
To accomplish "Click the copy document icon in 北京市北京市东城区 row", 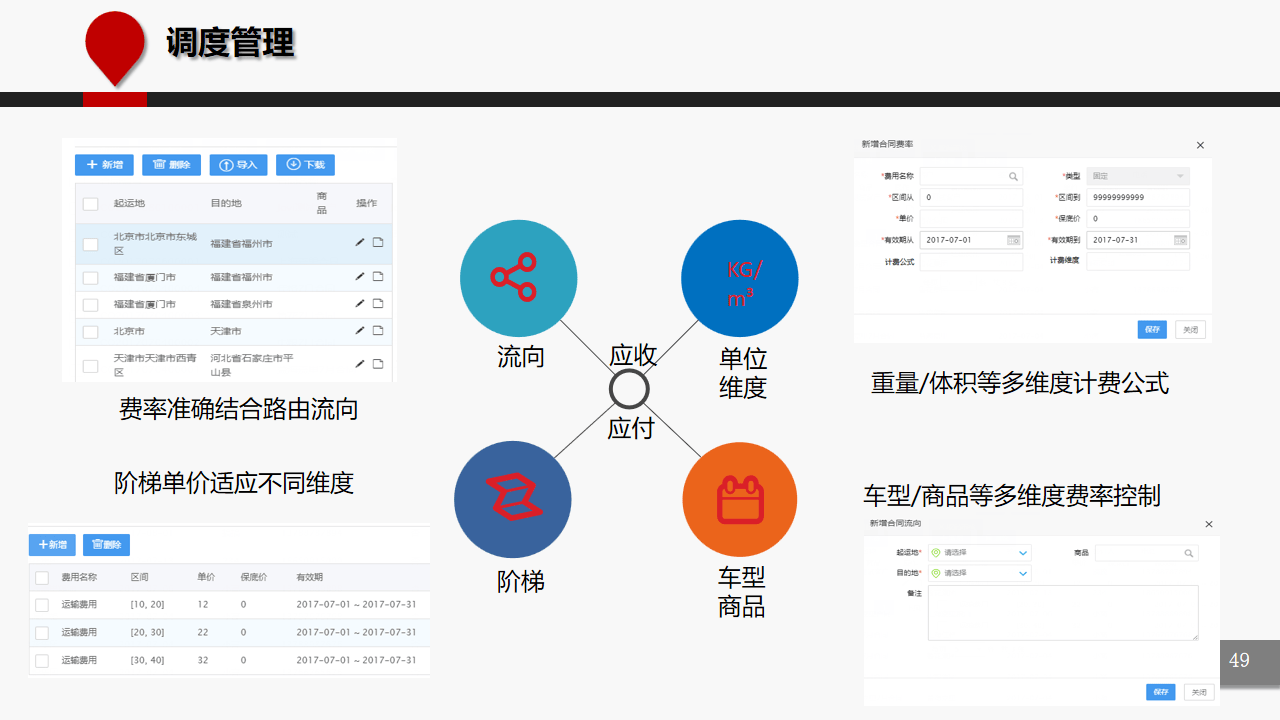I will tap(378, 242).
